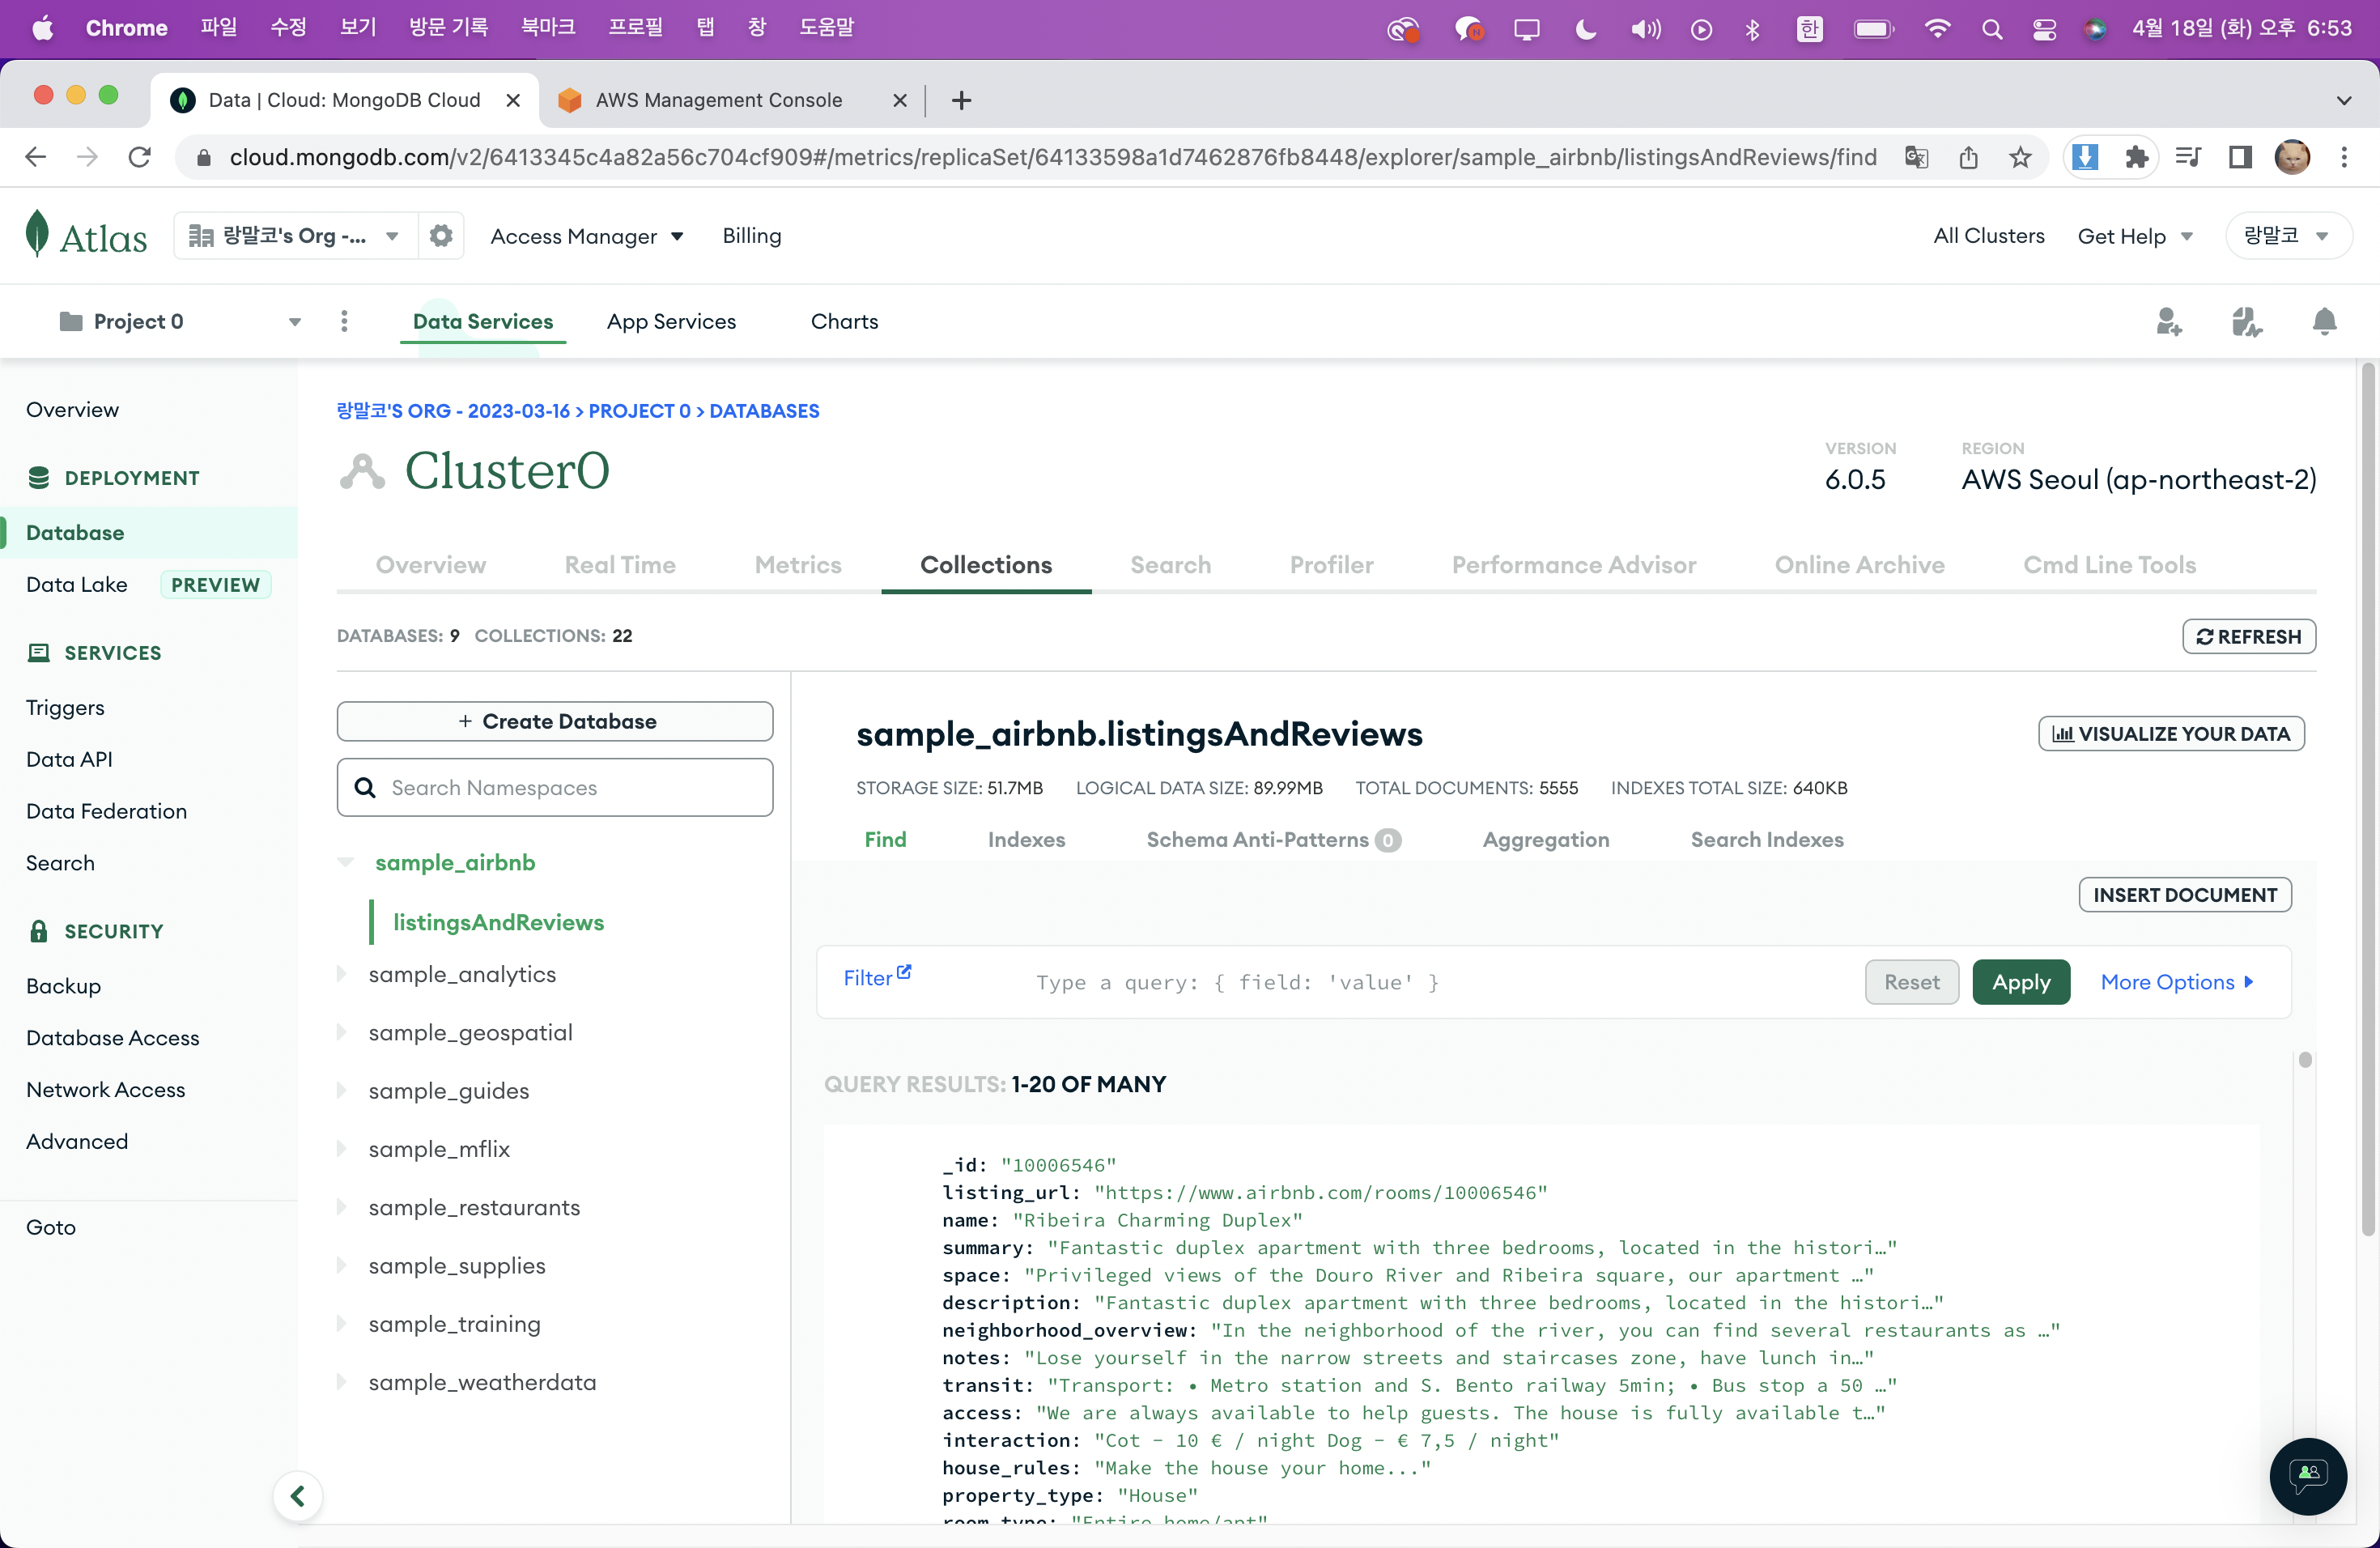Open Schema Anti-Patterns tab

click(x=1273, y=840)
